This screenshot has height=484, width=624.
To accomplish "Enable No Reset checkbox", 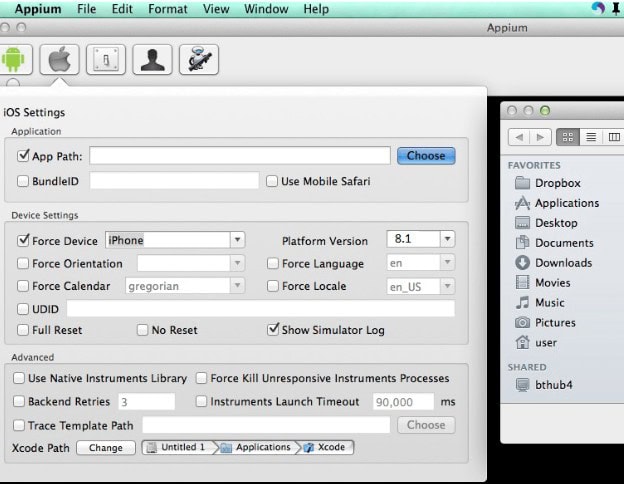I will pos(142,330).
